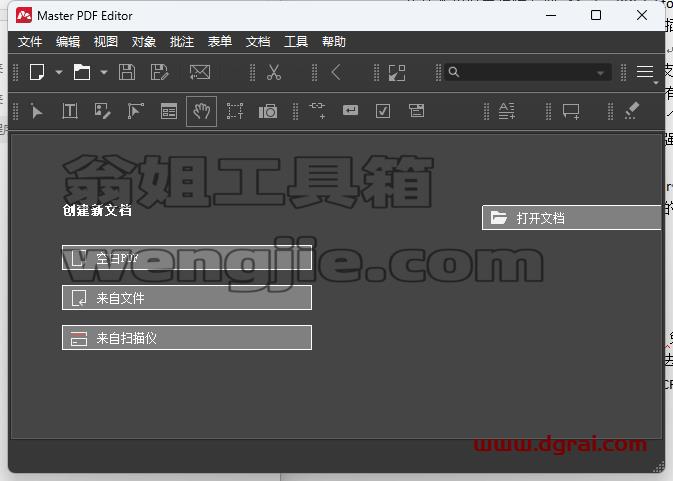The height and width of the screenshot is (481, 673).
Task: Click the Snapshot camera tool
Action: coord(268,112)
